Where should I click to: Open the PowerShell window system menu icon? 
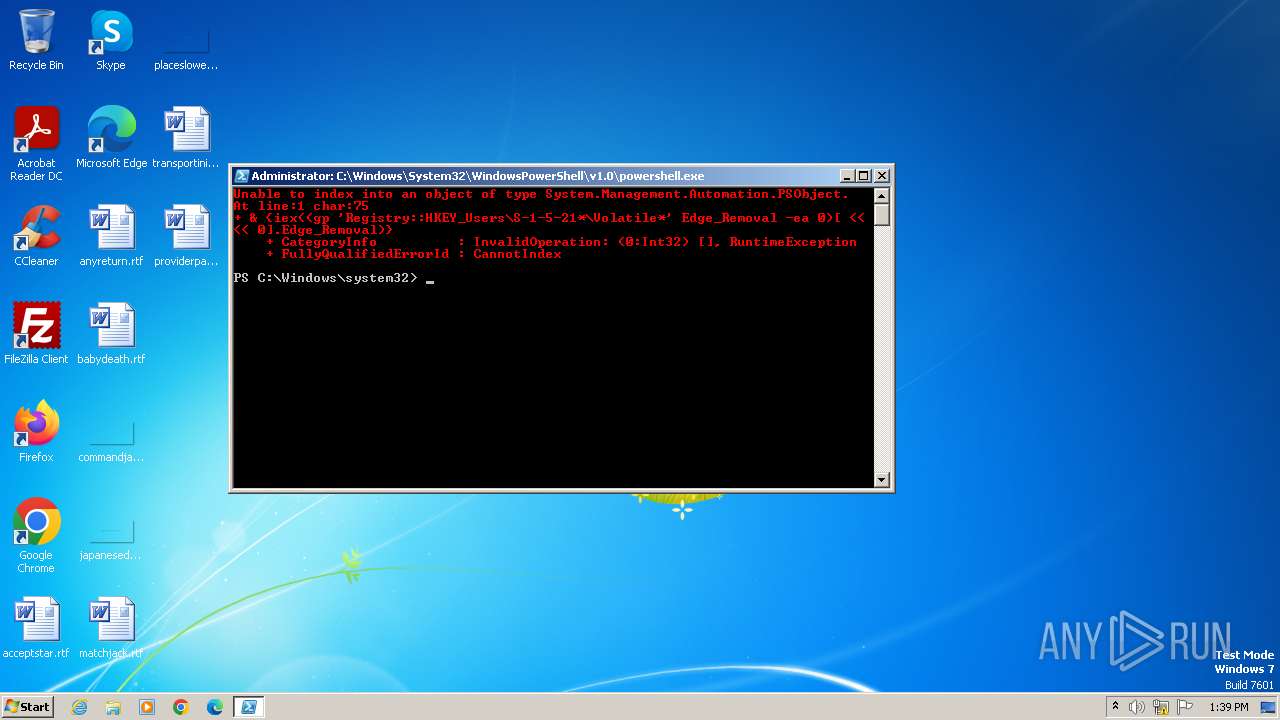click(x=241, y=176)
